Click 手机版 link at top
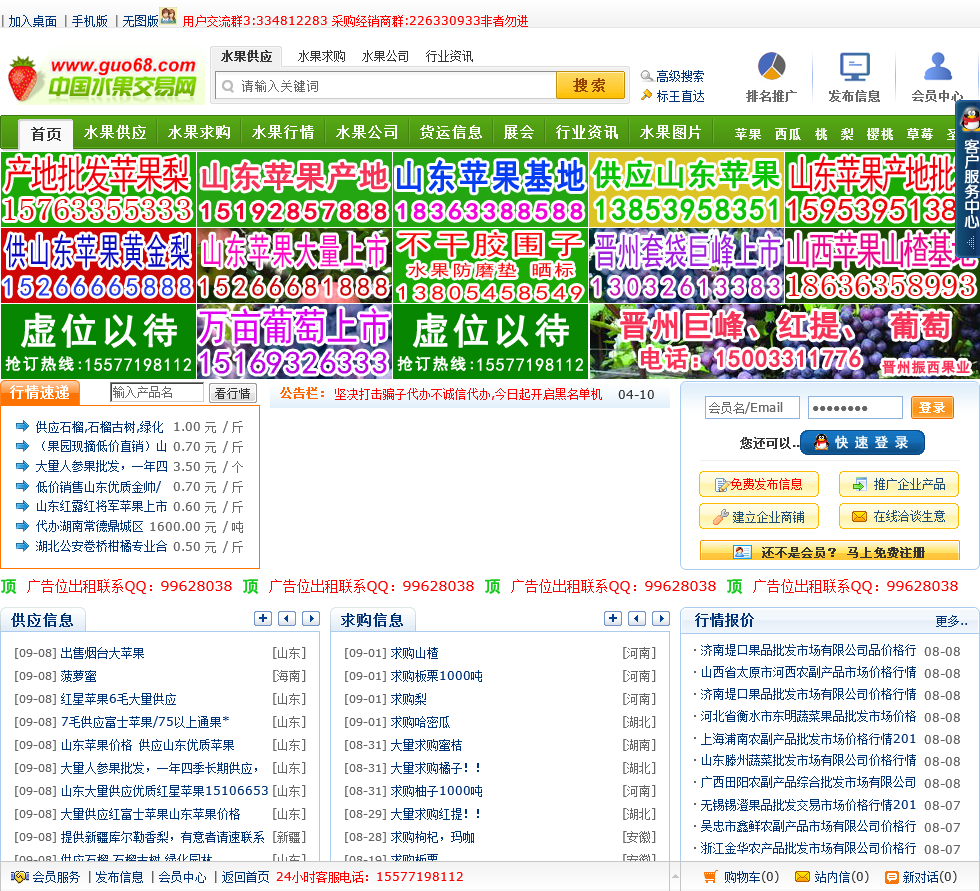 coord(89,21)
